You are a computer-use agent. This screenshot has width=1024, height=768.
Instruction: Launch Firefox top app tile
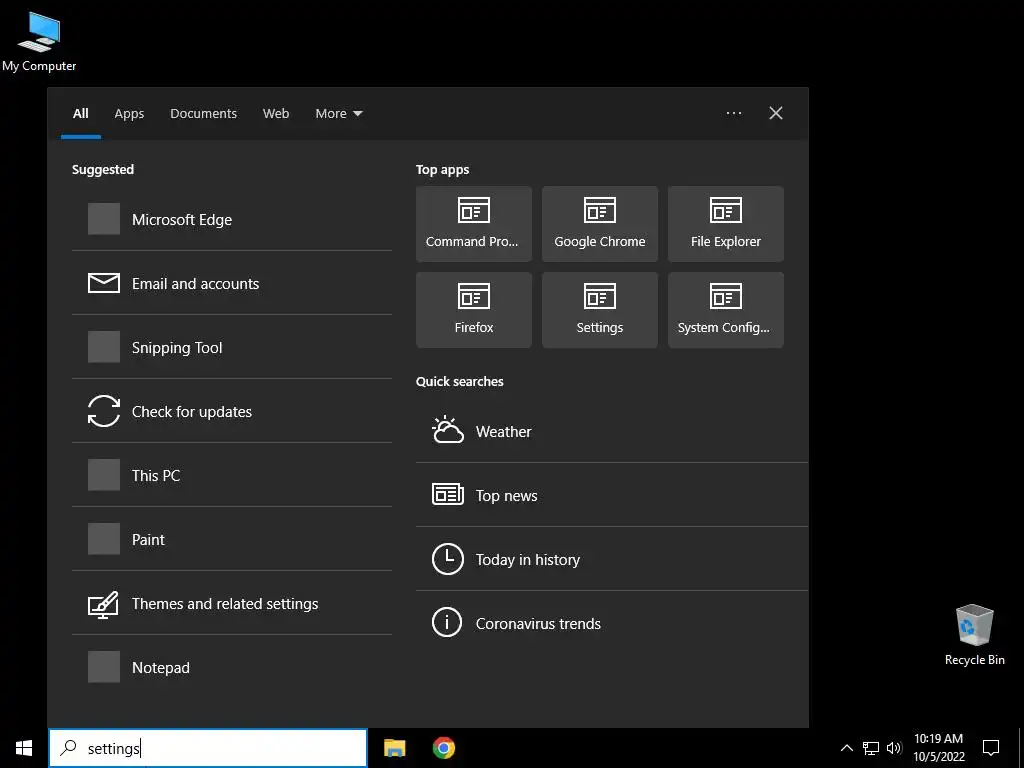click(473, 310)
